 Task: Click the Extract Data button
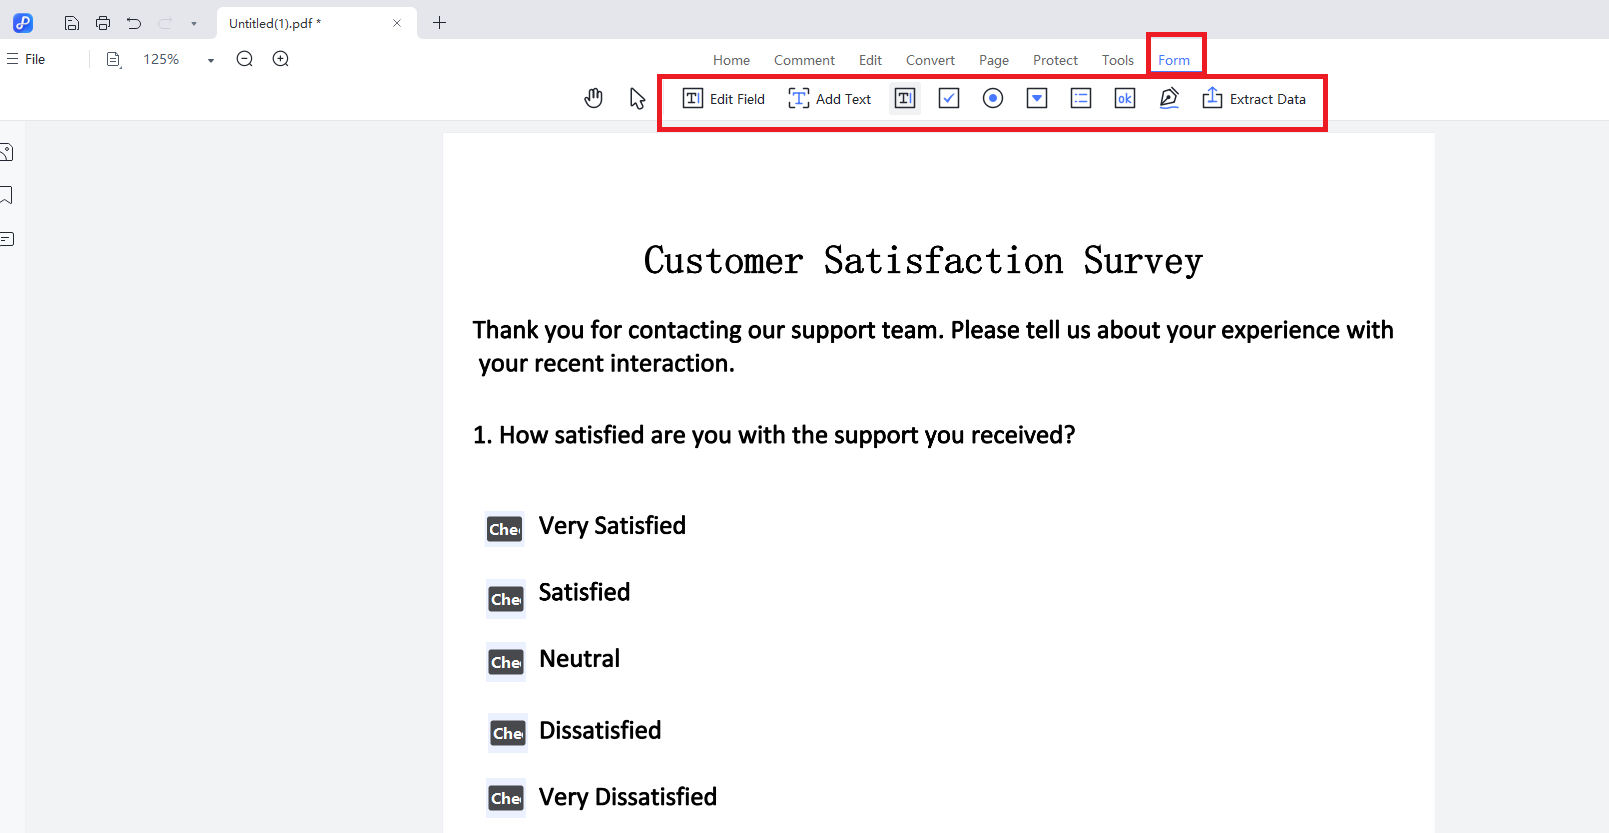(x=1254, y=98)
